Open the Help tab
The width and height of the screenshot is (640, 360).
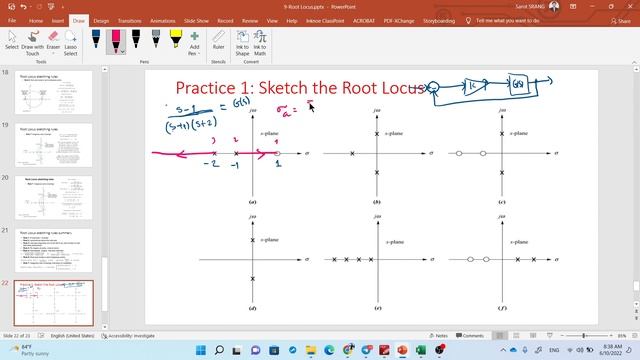[291, 21]
